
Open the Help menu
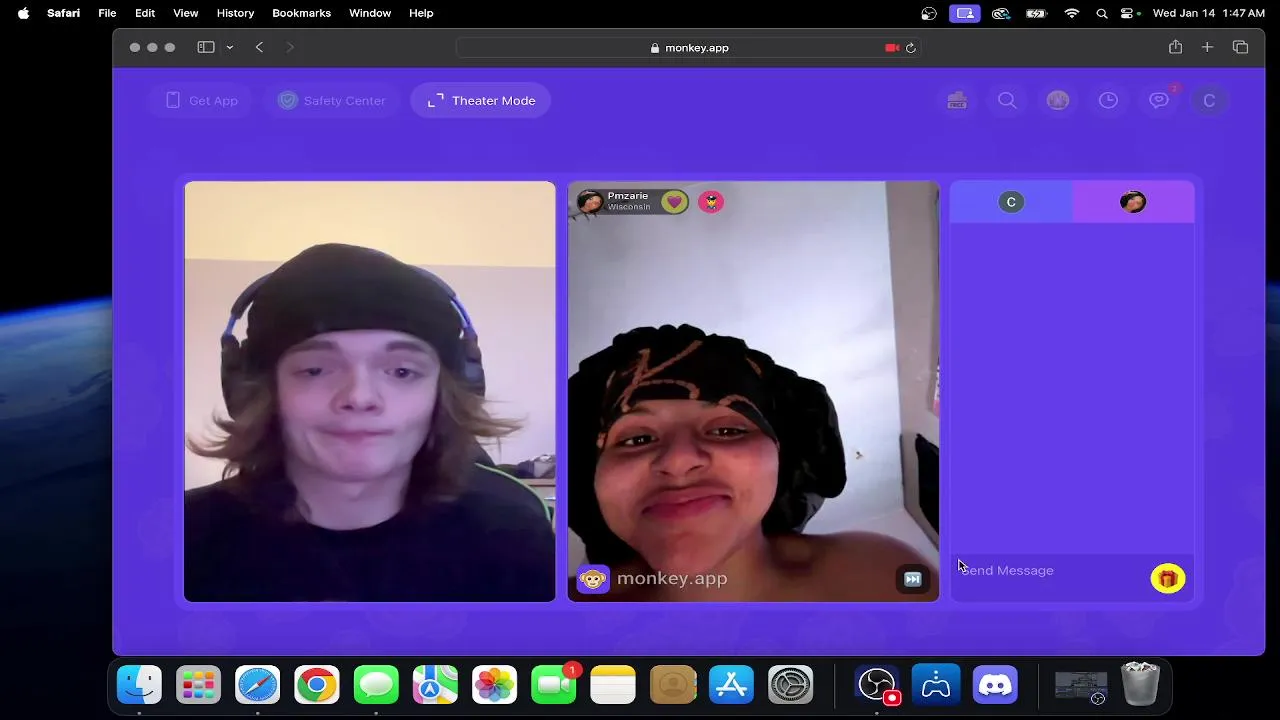[421, 13]
